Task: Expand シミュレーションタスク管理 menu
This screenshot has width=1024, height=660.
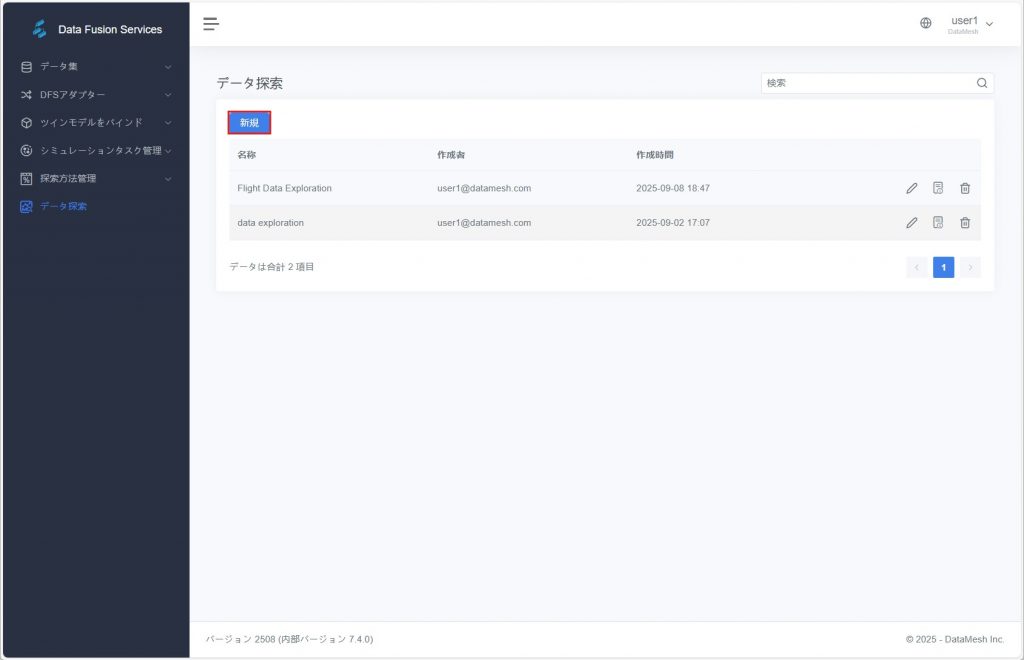Action: pos(95,151)
